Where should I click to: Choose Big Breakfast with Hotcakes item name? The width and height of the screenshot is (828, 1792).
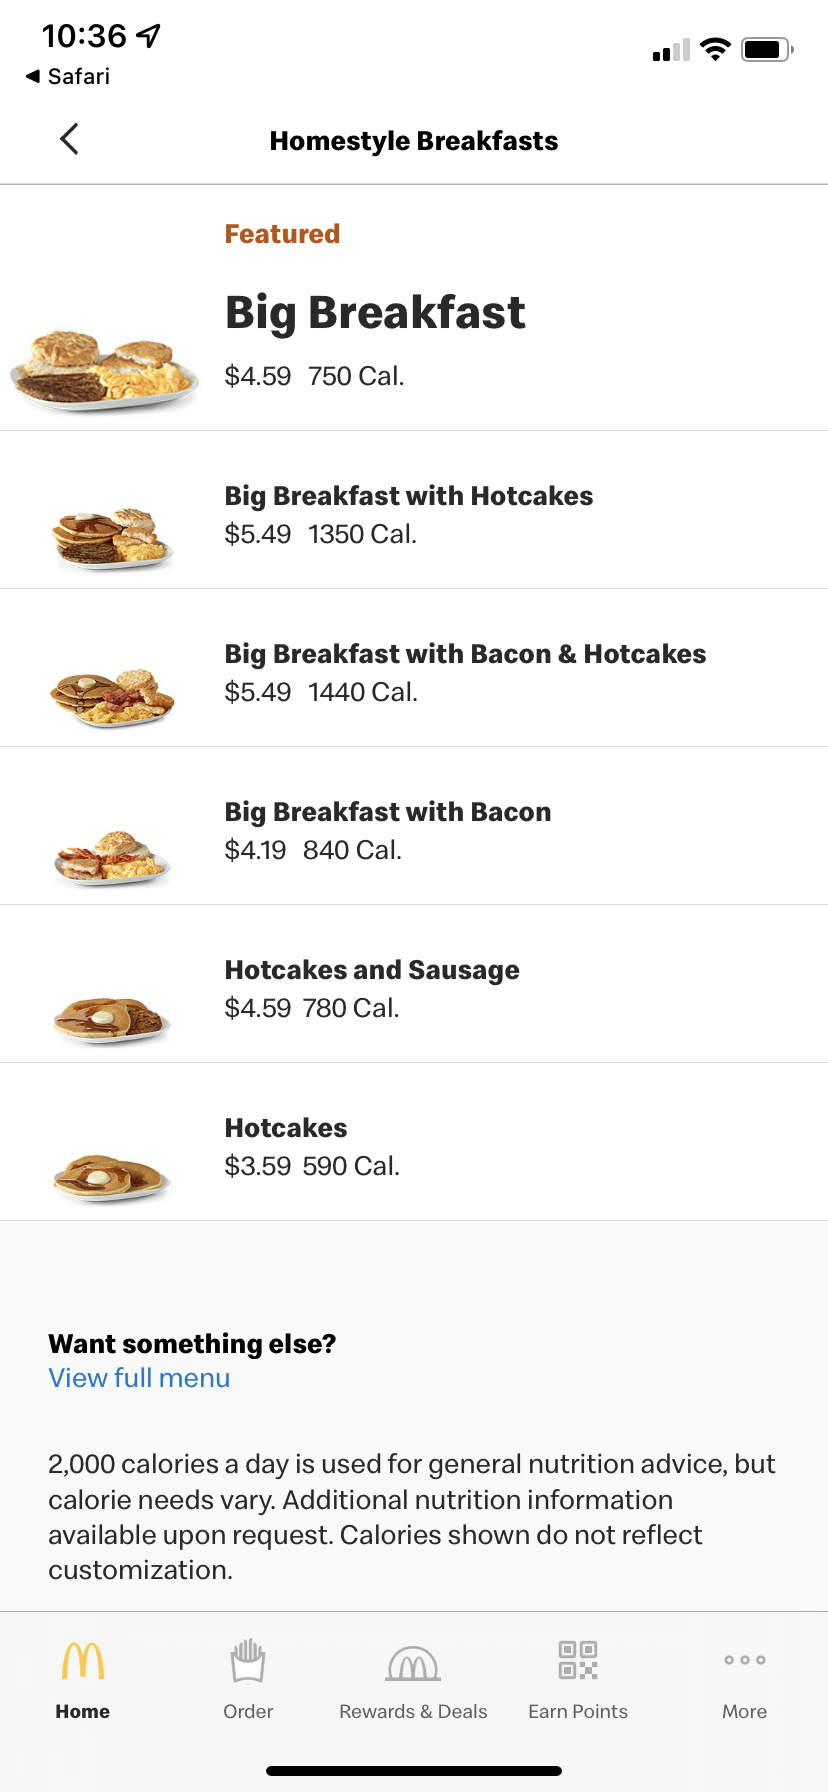pyautogui.click(x=409, y=496)
